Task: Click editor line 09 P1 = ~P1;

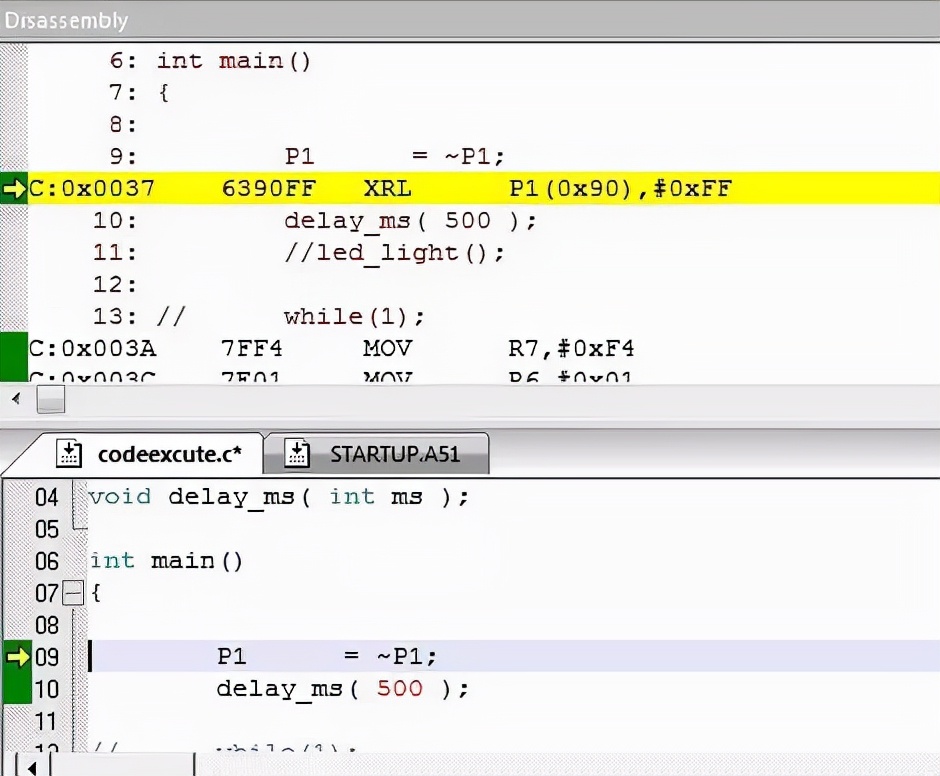Action: (x=327, y=657)
